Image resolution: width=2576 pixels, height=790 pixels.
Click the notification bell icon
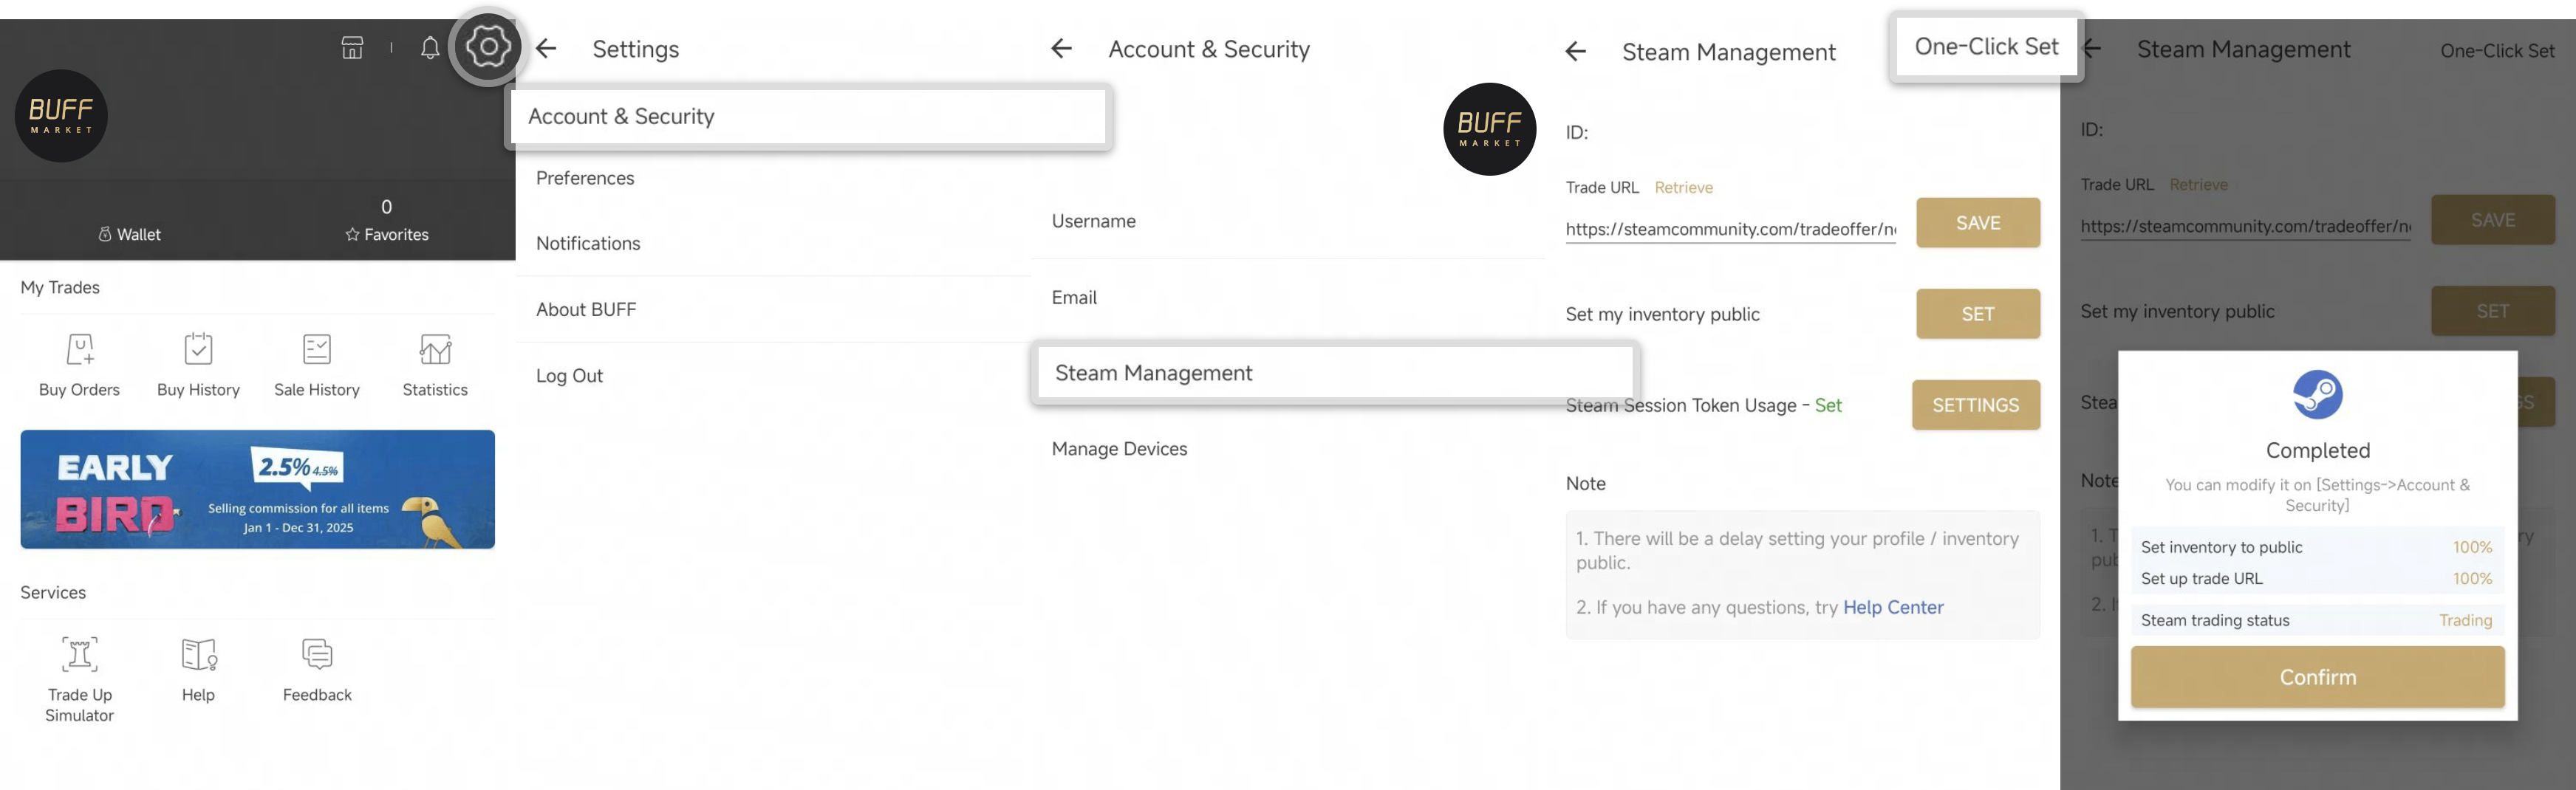430,48
